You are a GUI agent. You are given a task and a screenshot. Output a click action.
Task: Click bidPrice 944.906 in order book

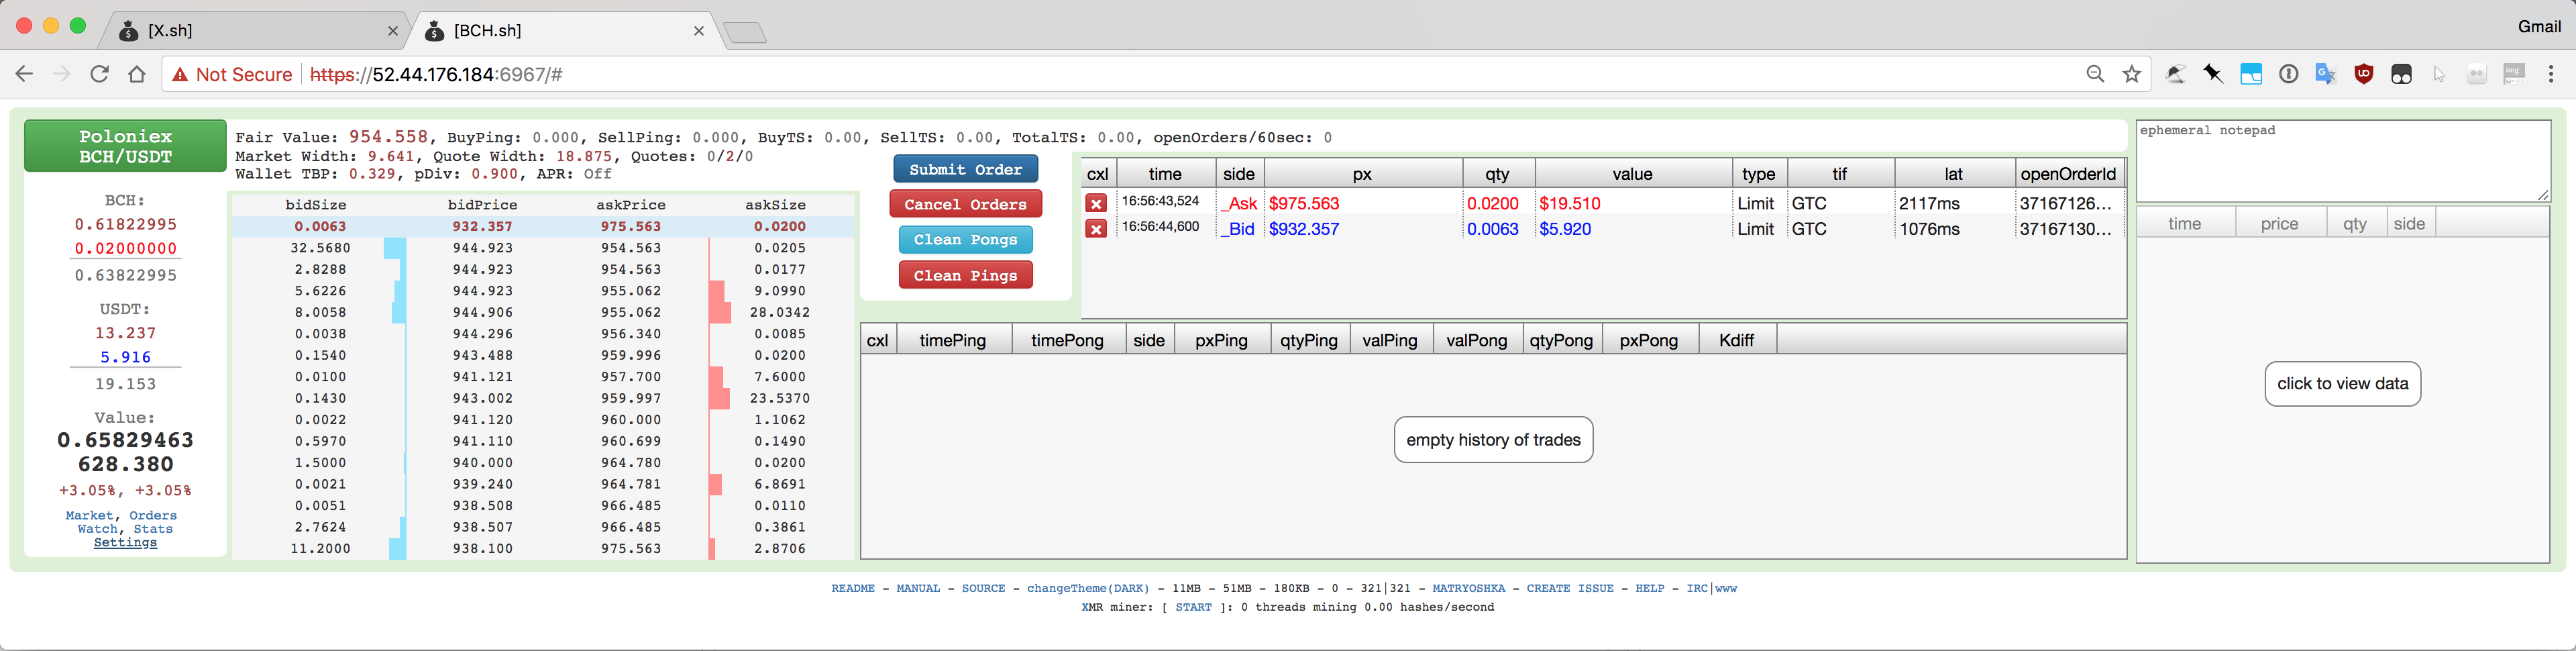tap(482, 312)
